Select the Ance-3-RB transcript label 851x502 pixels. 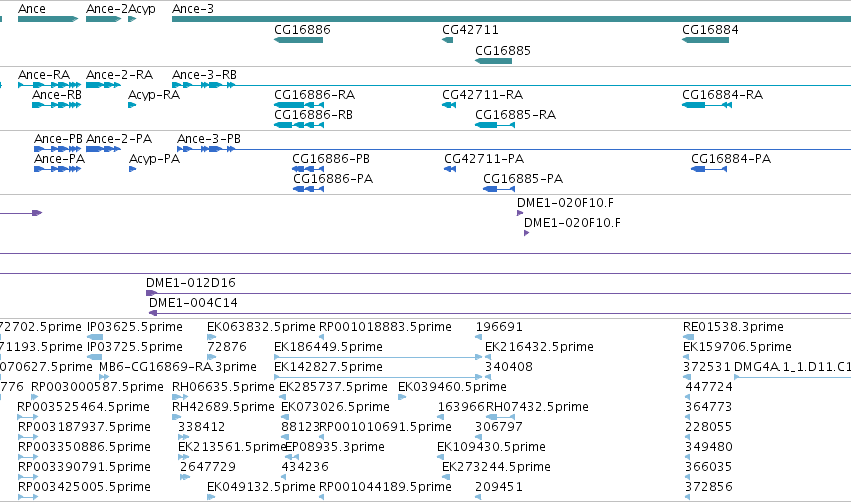pyautogui.click(x=204, y=74)
